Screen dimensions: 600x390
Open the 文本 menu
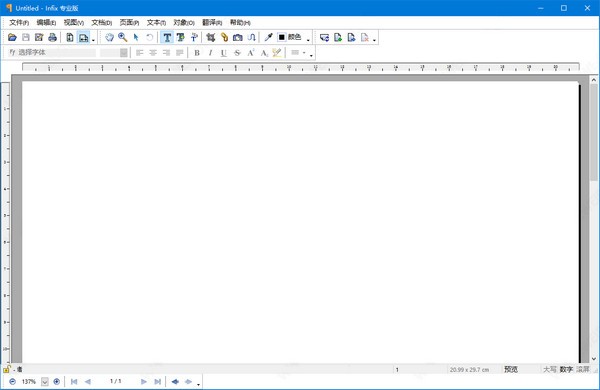[x=157, y=23]
